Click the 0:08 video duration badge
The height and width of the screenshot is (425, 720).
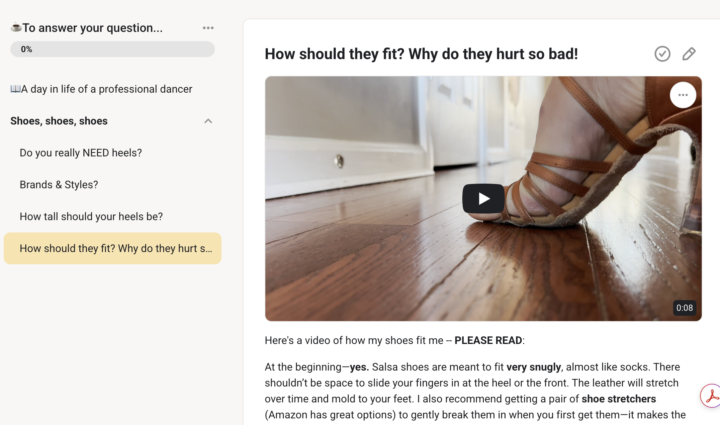tap(684, 308)
